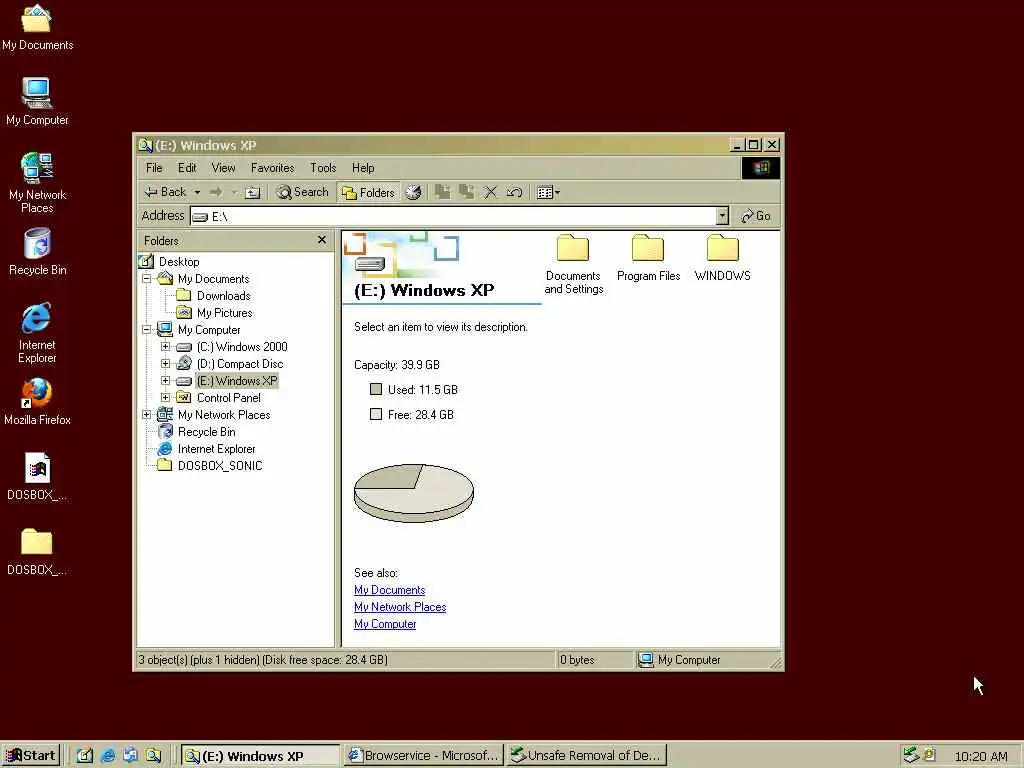The image size is (1024, 768).
Task: Click the disk usage pie chart
Action: [x=413, y=493]
